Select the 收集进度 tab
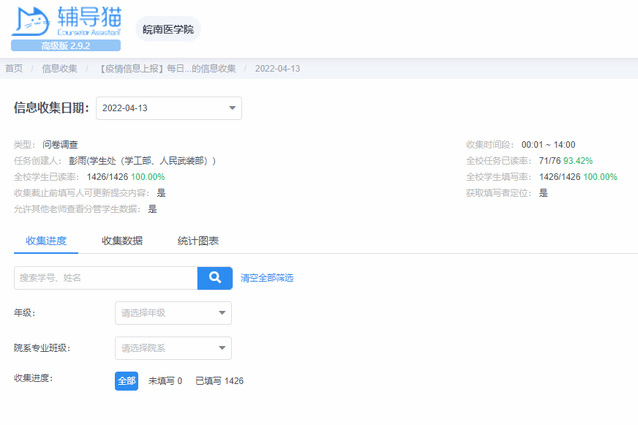Viewport: 638px width, 425px height. [46, 240]
